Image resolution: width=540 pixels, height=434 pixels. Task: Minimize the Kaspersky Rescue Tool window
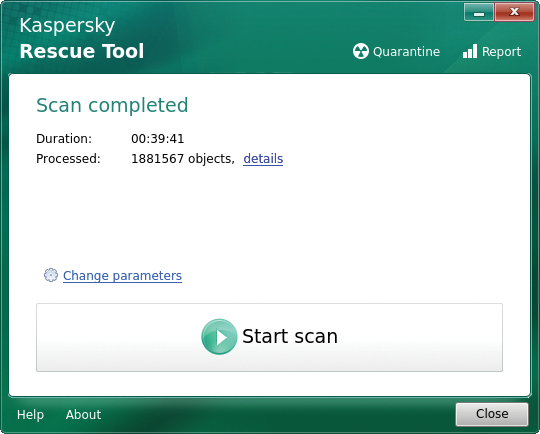tap(479, 13)
